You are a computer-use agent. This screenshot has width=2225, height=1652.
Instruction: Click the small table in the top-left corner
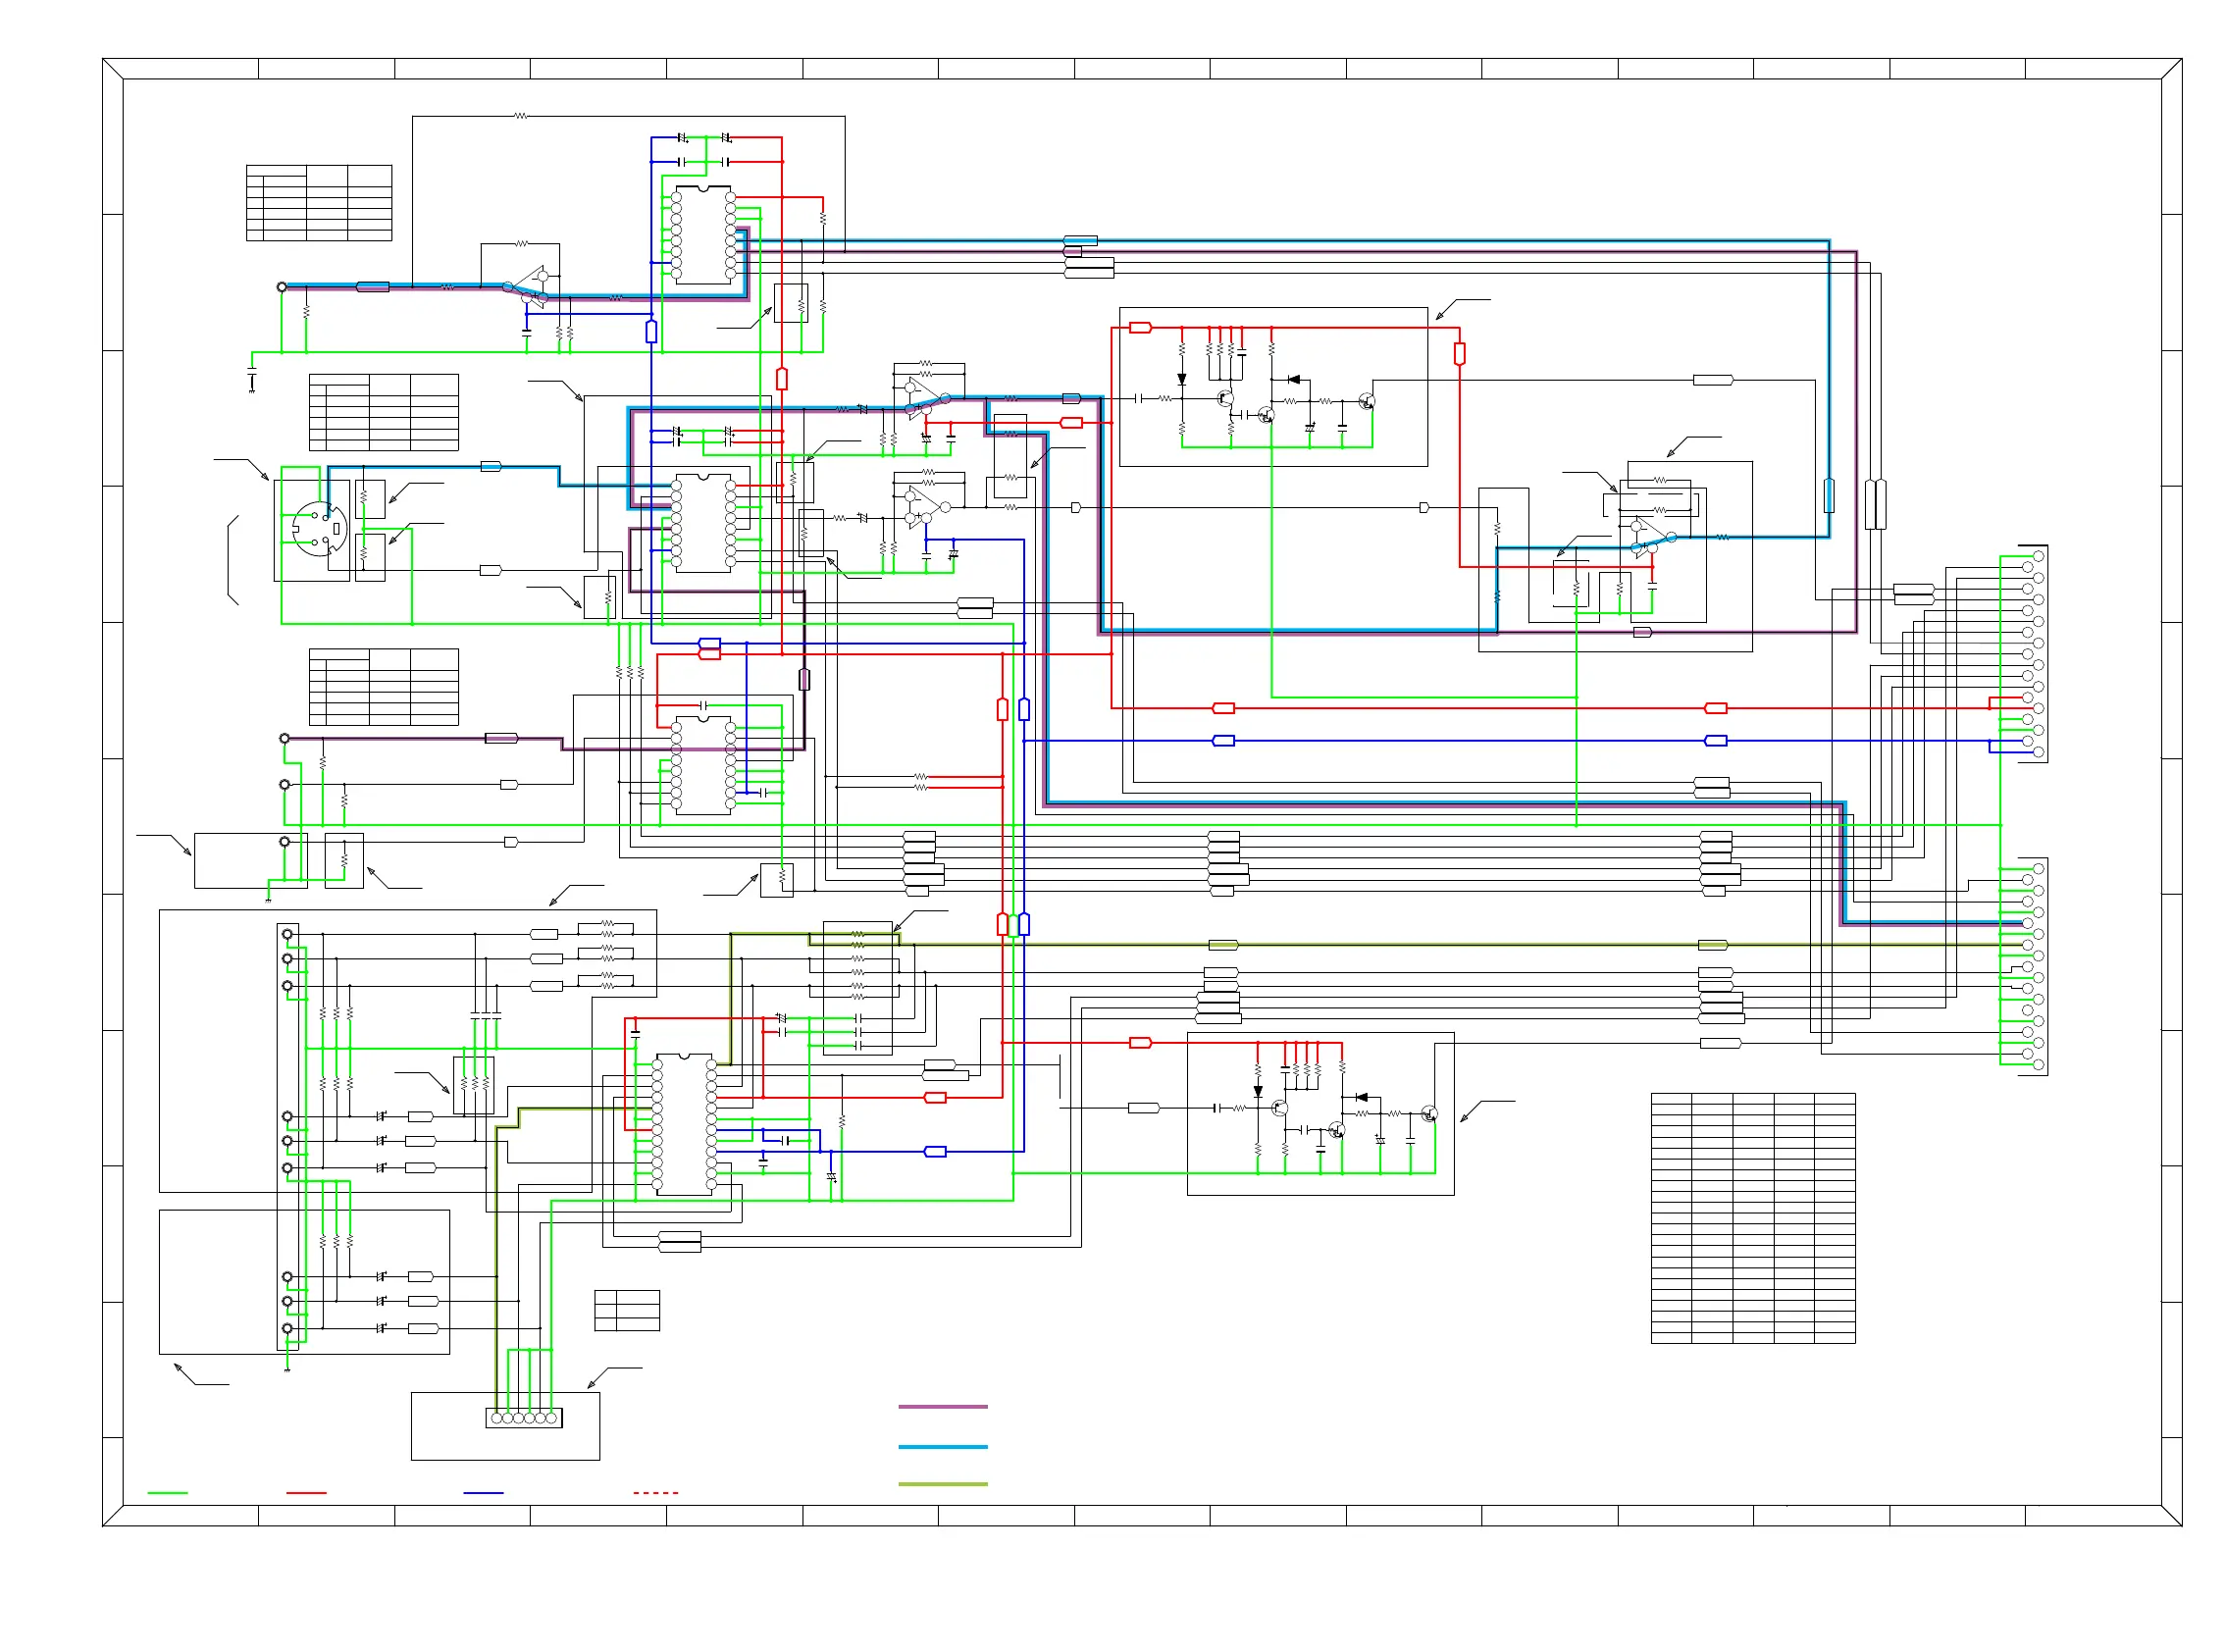319,203
